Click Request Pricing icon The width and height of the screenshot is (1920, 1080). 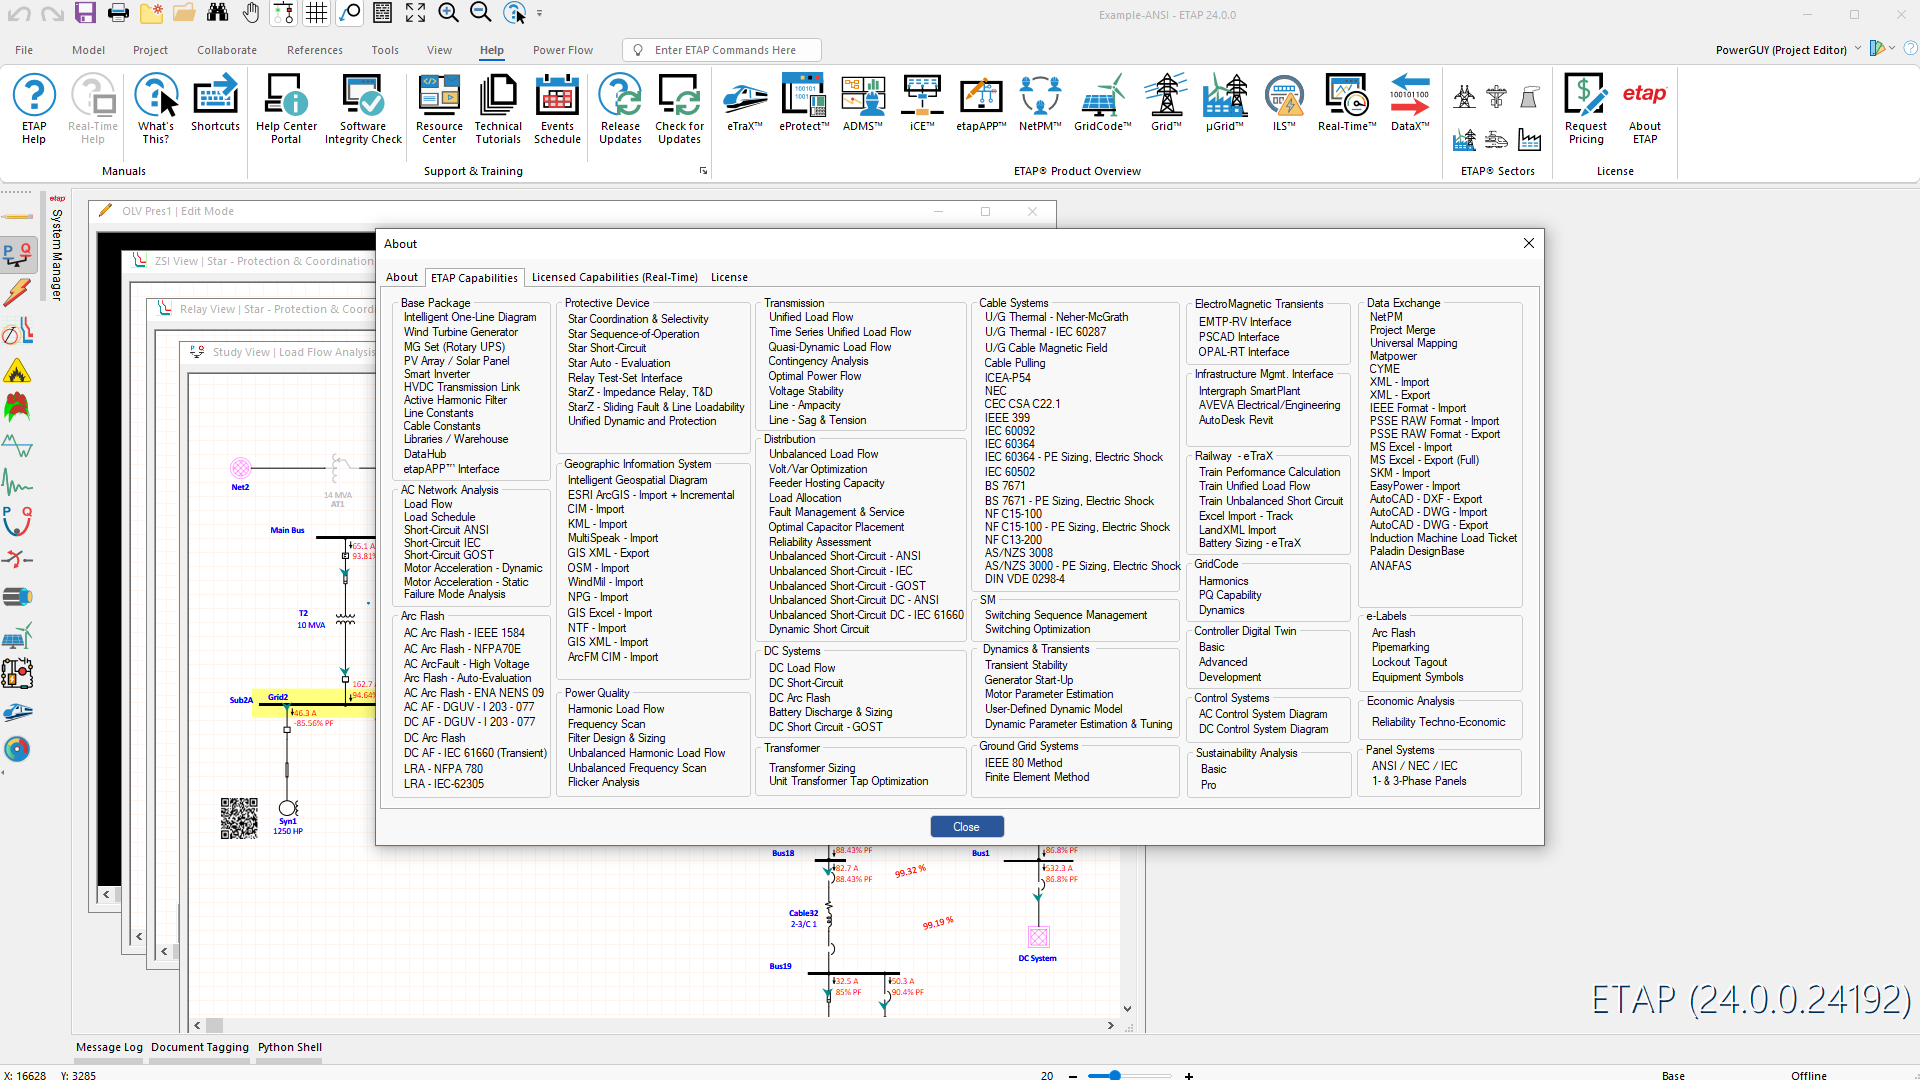point(1586,109)
